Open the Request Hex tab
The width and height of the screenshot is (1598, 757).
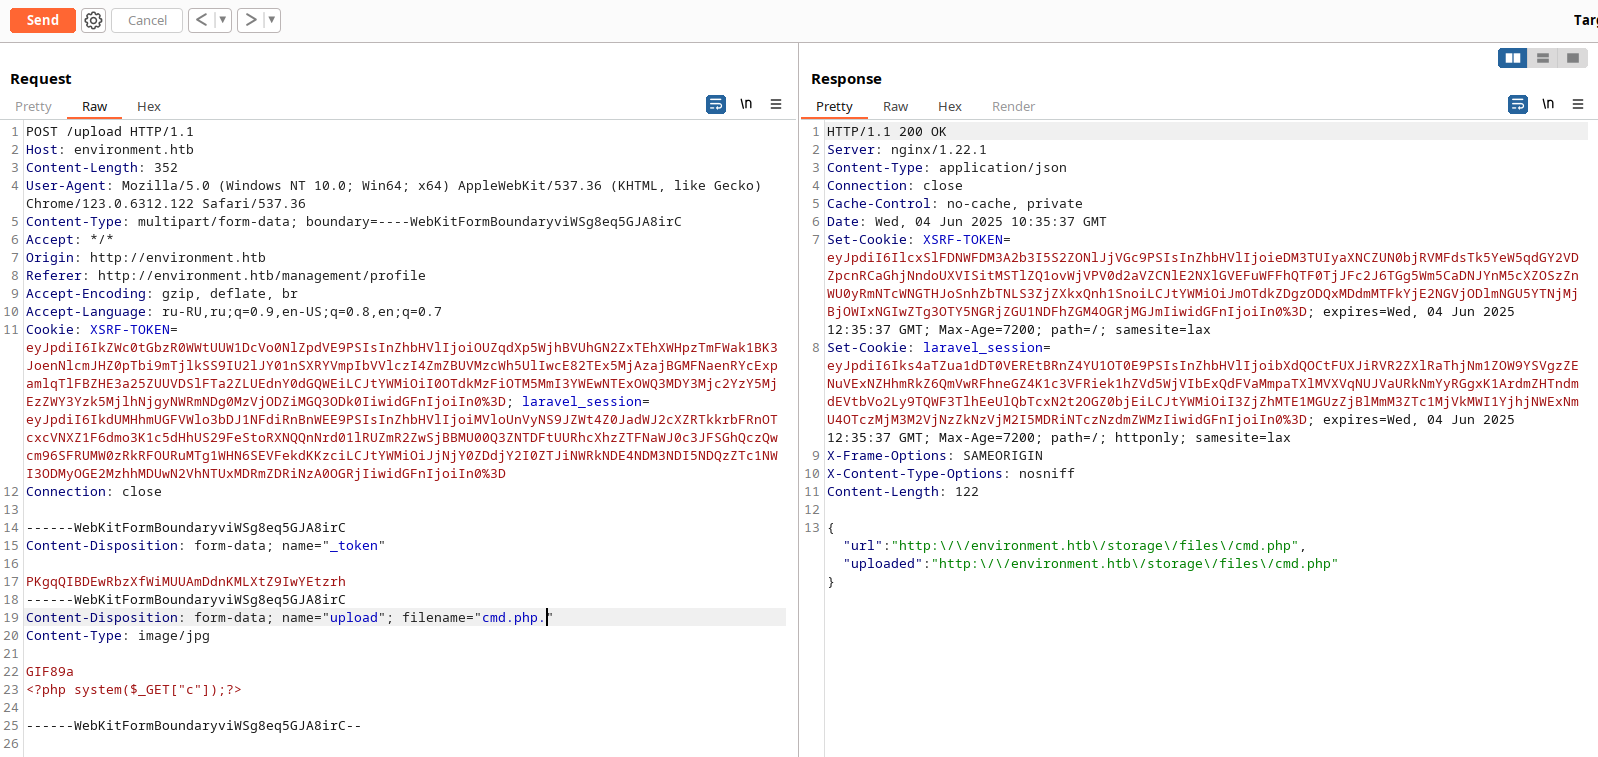[x=149, y=106]
